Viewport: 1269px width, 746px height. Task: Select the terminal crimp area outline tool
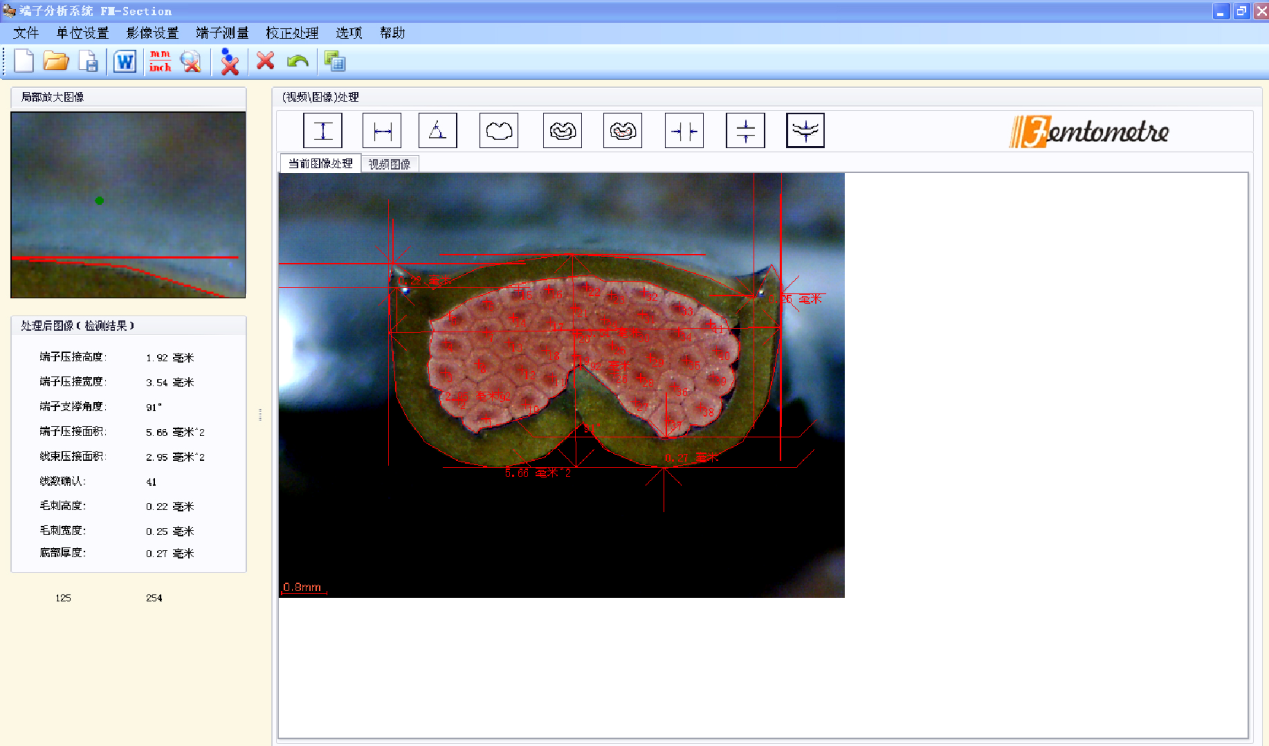tap(499, 130)
